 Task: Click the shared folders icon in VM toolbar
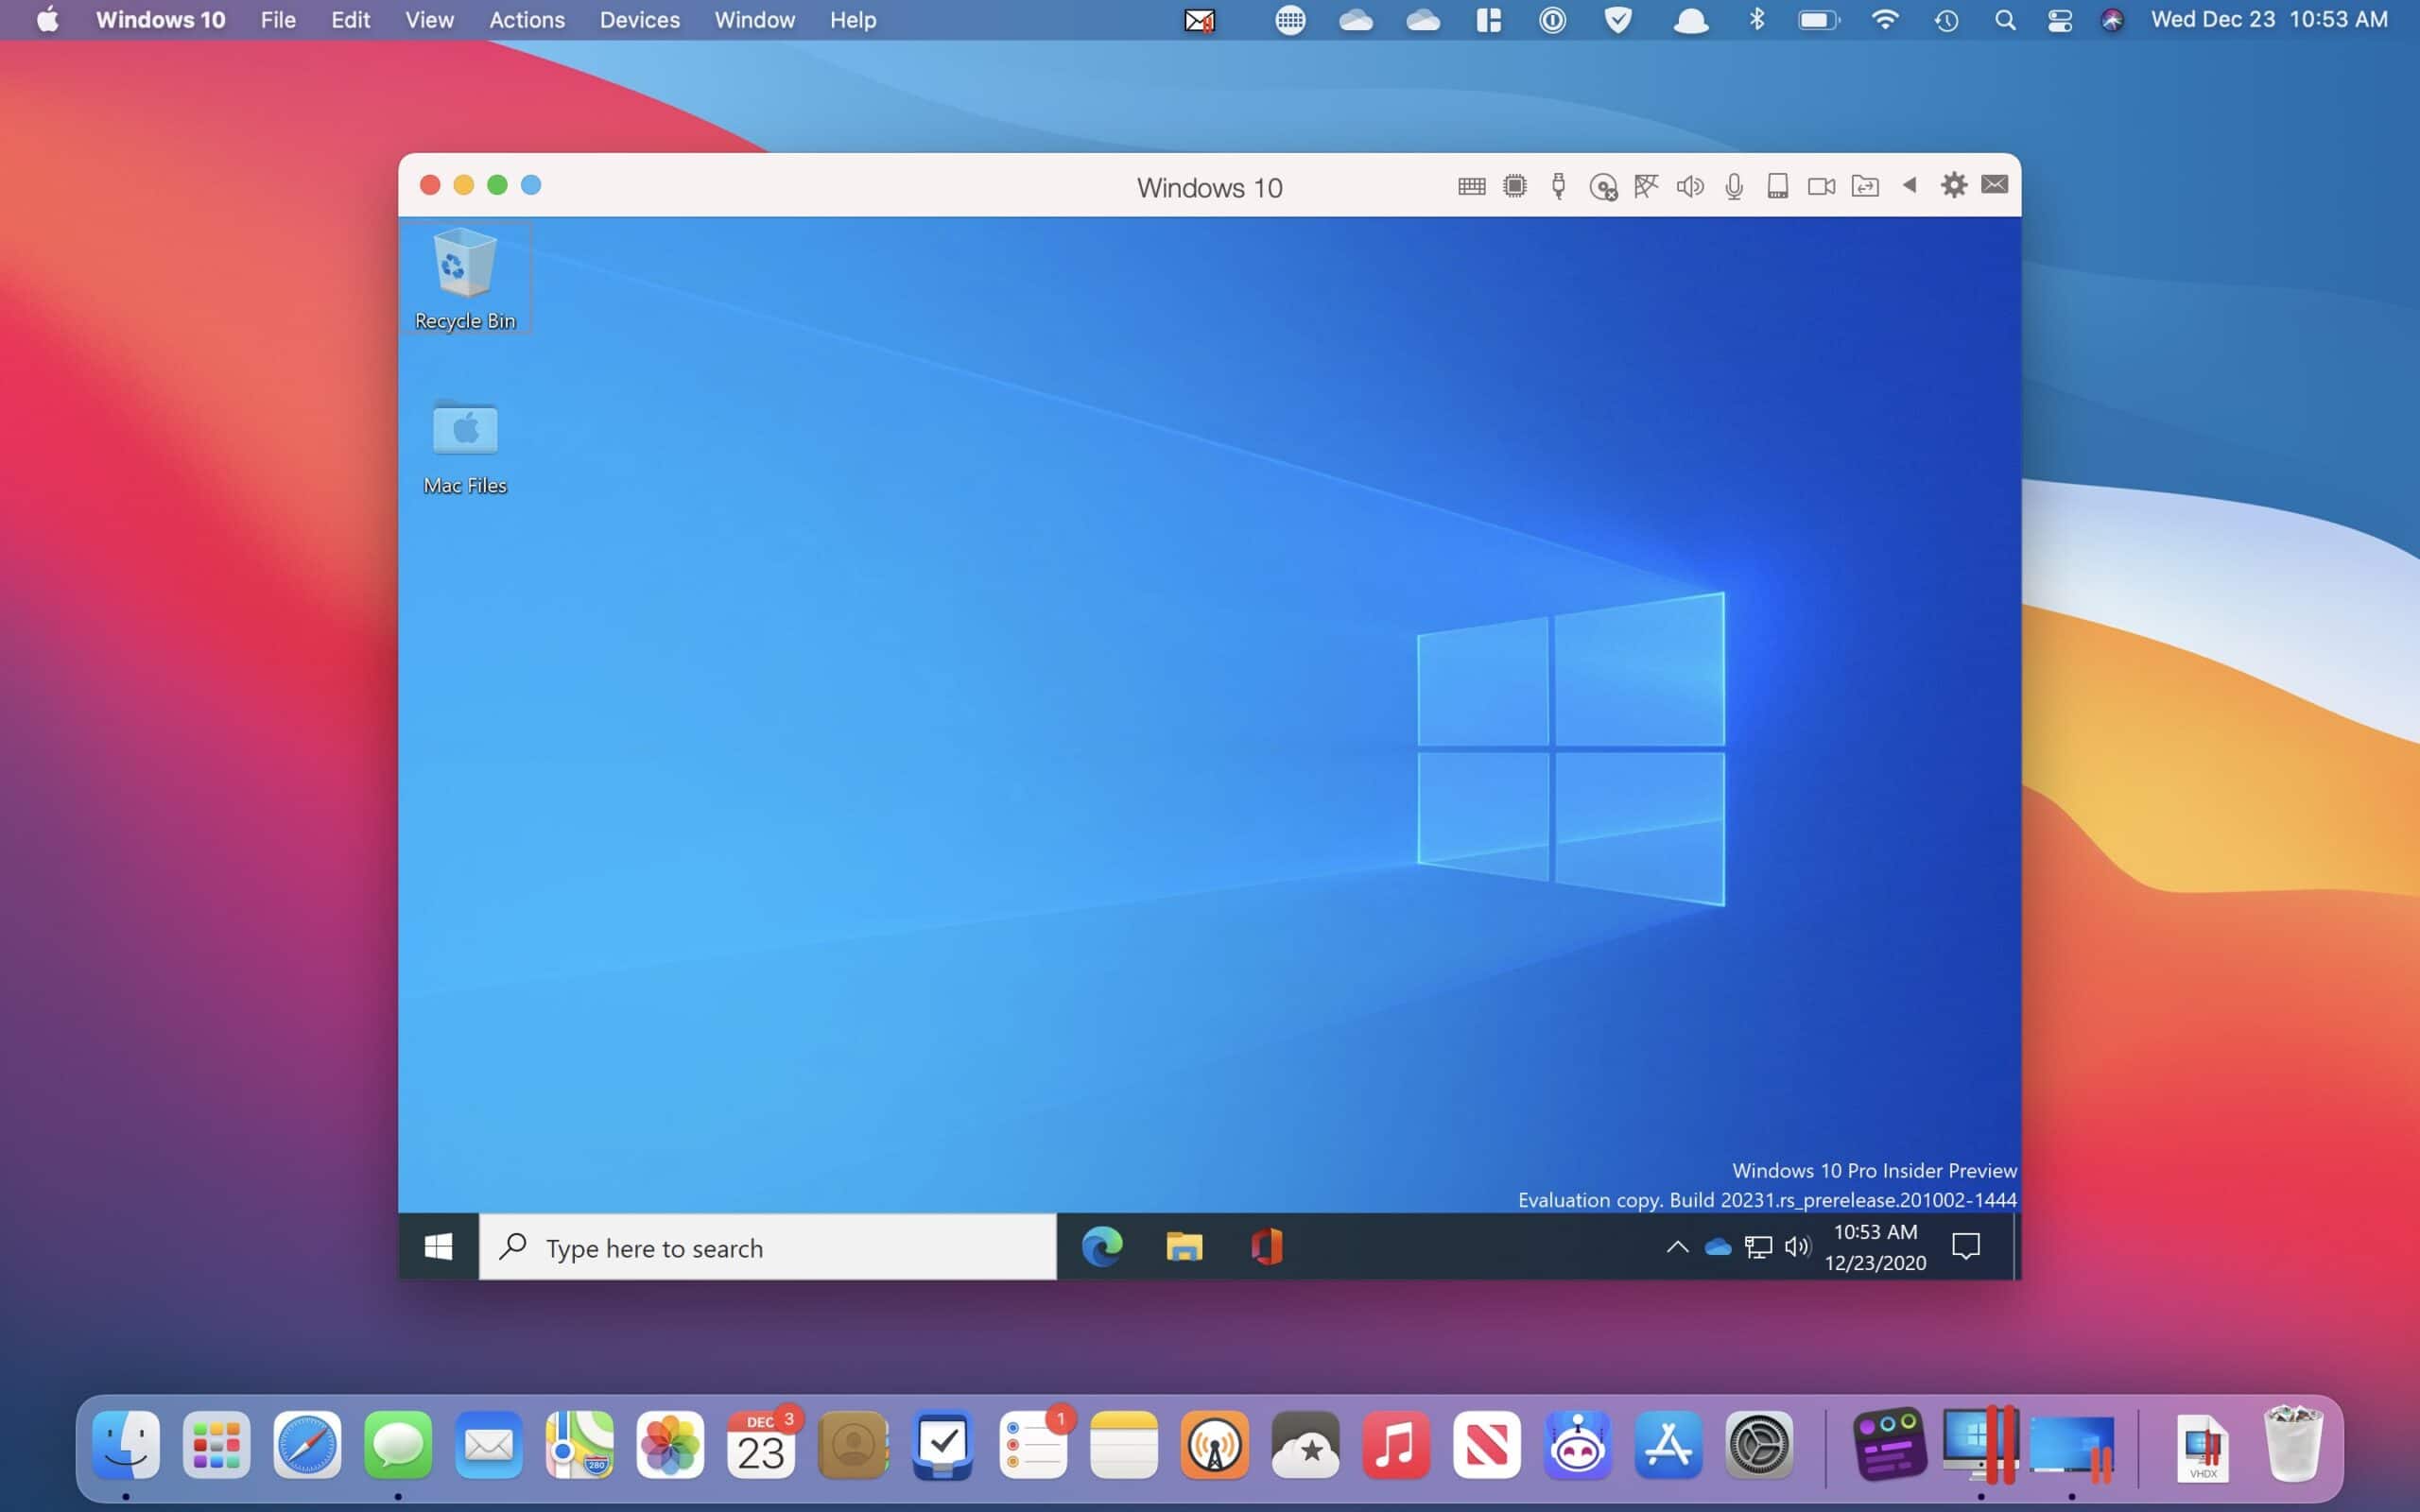point(1864,186)
